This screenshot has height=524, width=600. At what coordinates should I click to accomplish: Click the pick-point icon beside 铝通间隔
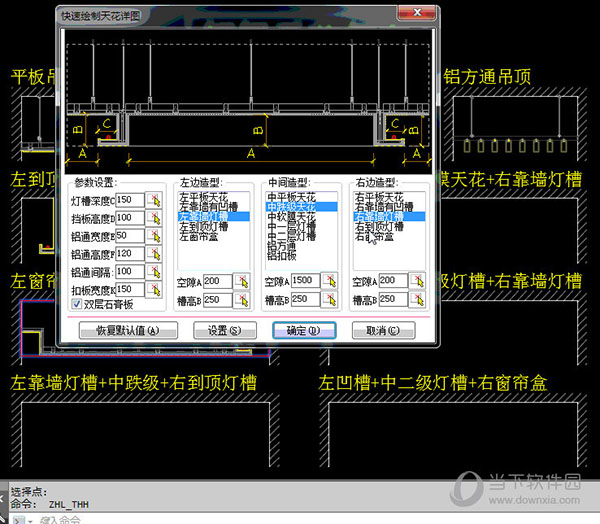tap(154, 272)
